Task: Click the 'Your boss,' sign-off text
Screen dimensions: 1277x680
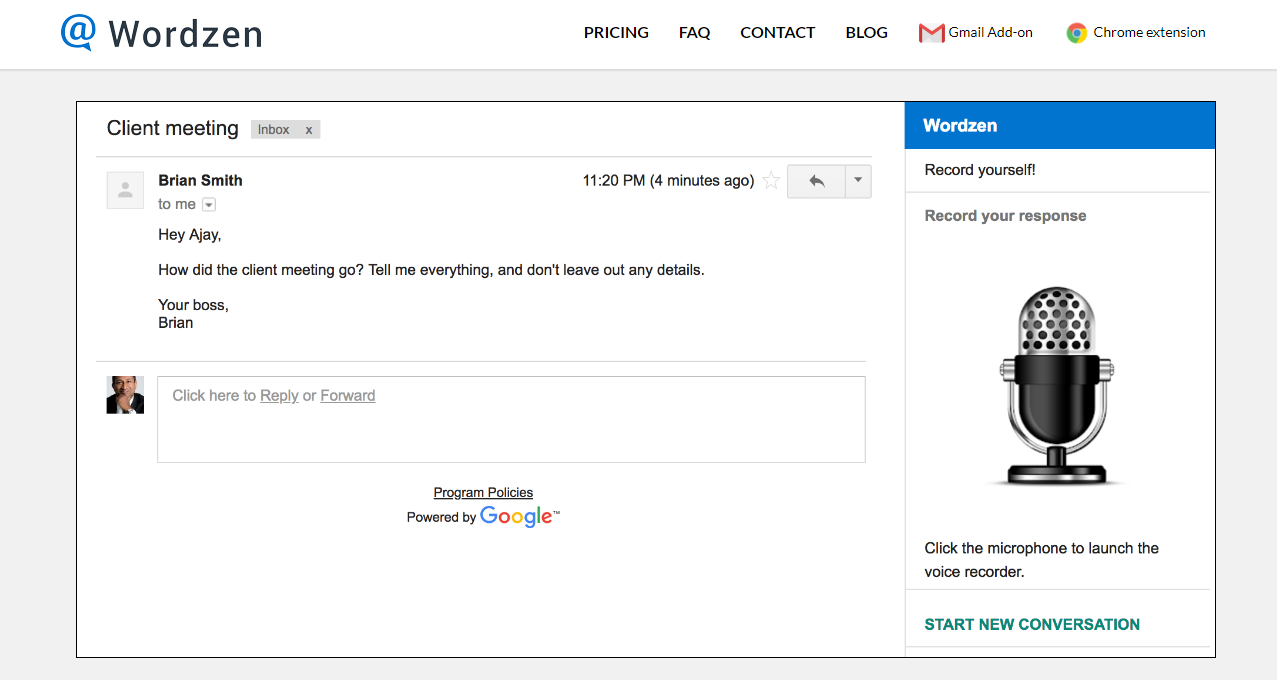Action: [193, 305]
